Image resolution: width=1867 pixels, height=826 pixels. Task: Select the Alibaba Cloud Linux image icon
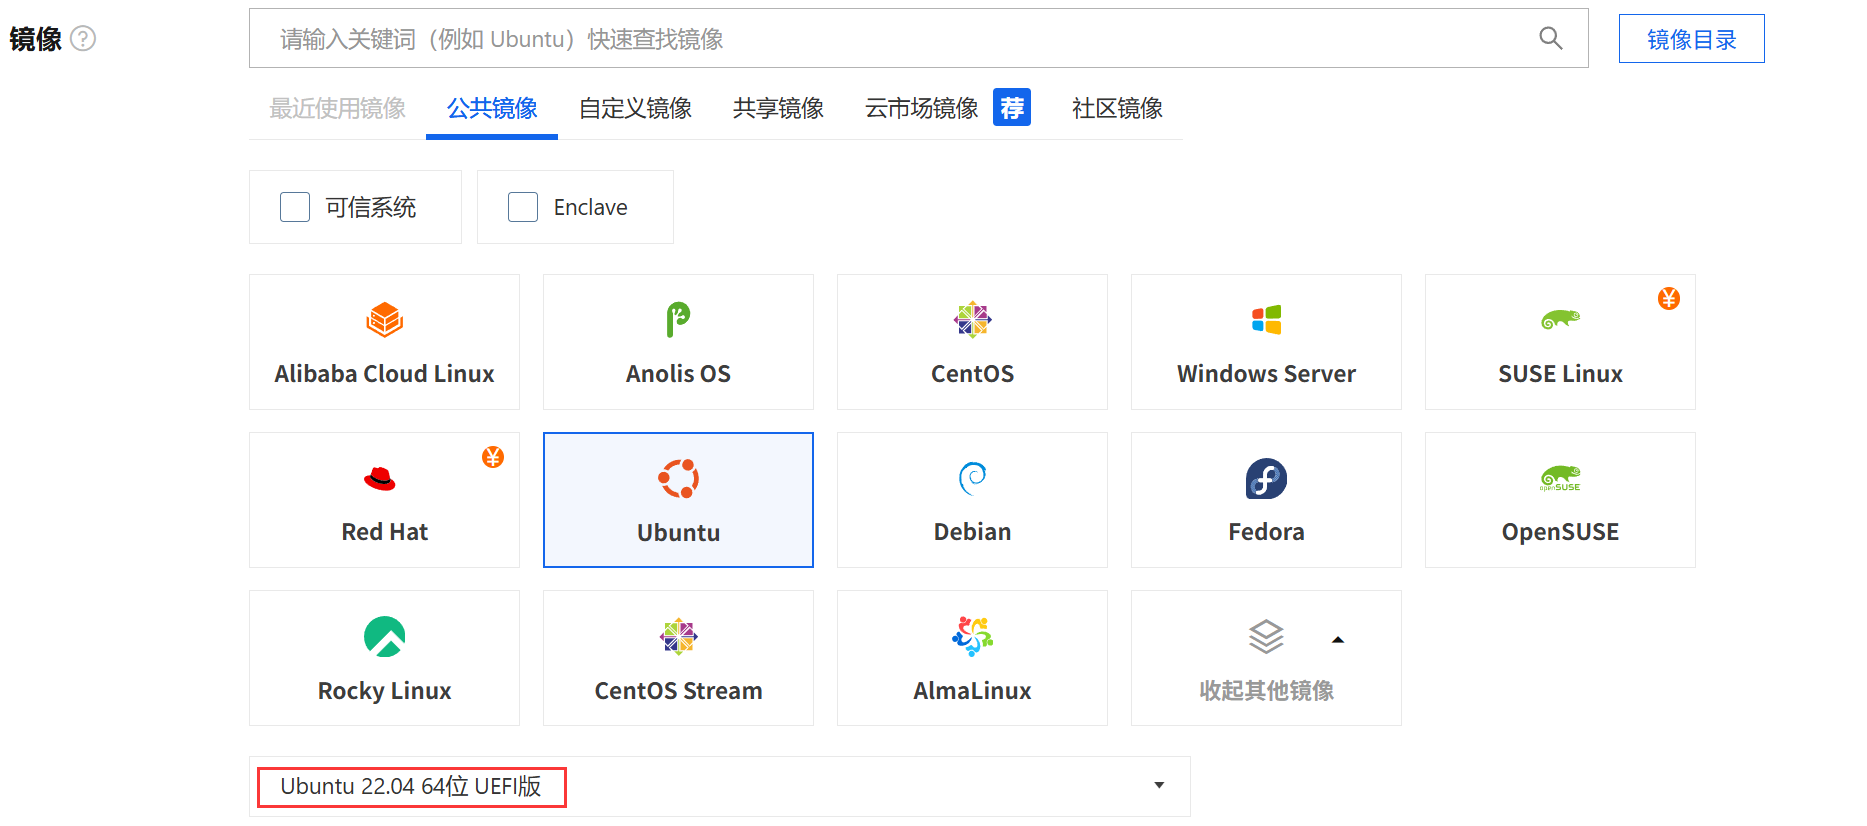(384, 320)
